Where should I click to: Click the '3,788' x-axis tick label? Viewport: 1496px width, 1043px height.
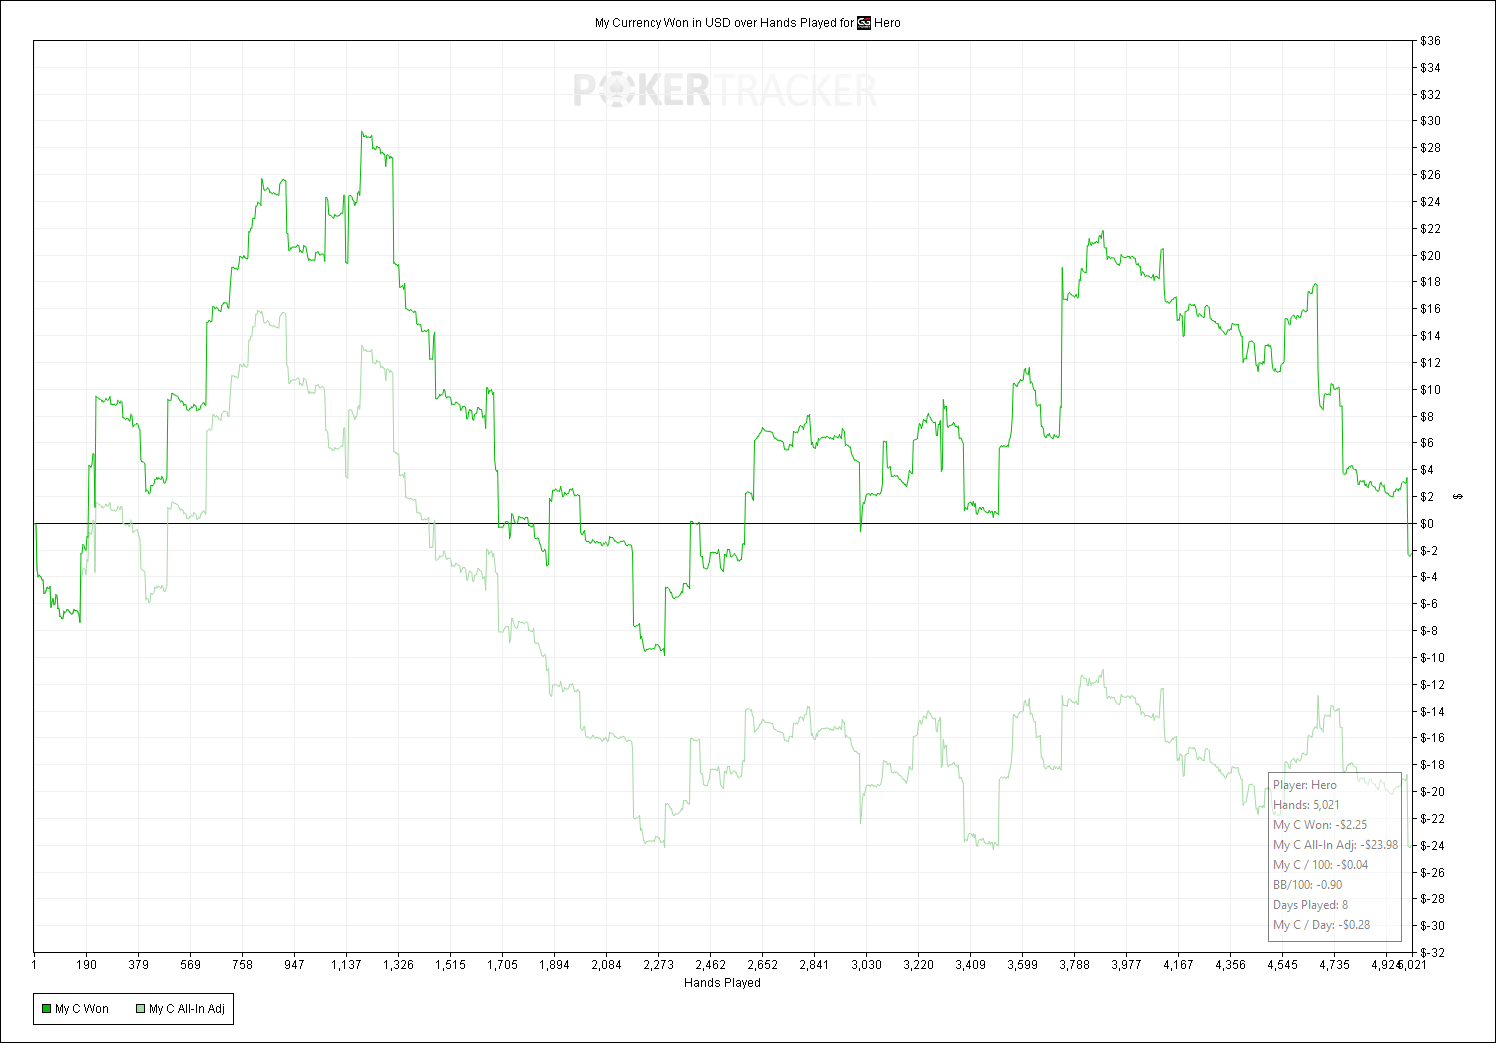1075,965
